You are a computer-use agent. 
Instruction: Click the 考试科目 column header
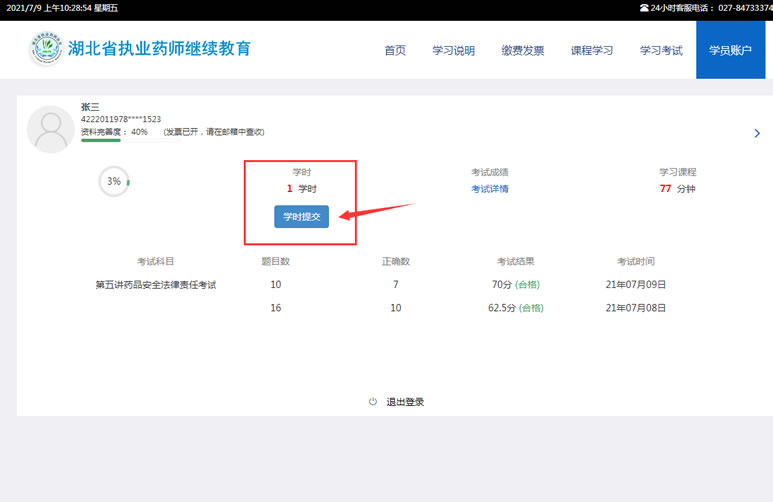point(155,261)
